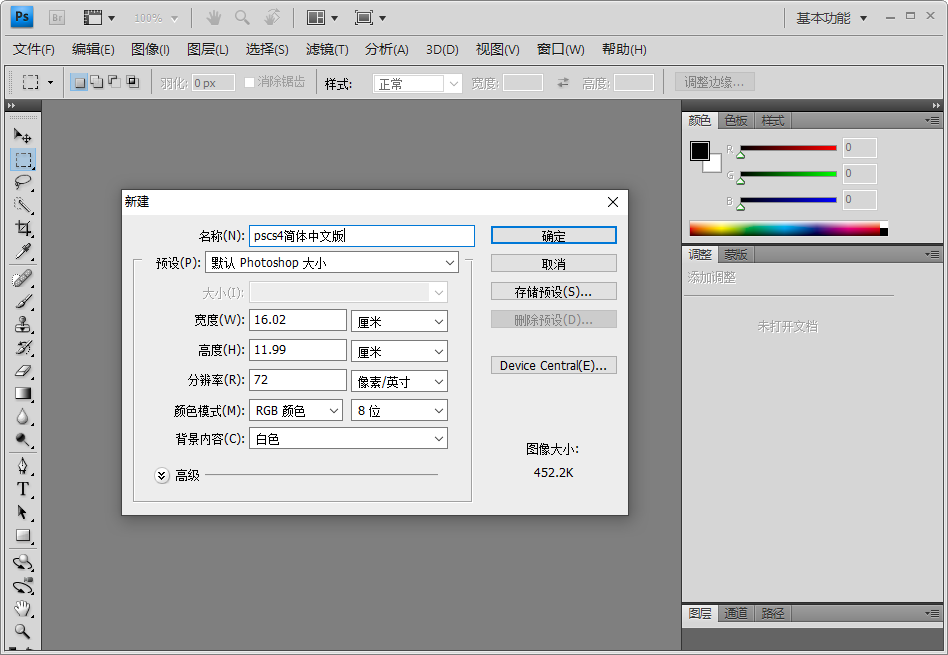The image size is (948, 655).
Task: Open the 预设 preset dropdown
Action: (x=332, y=262)
